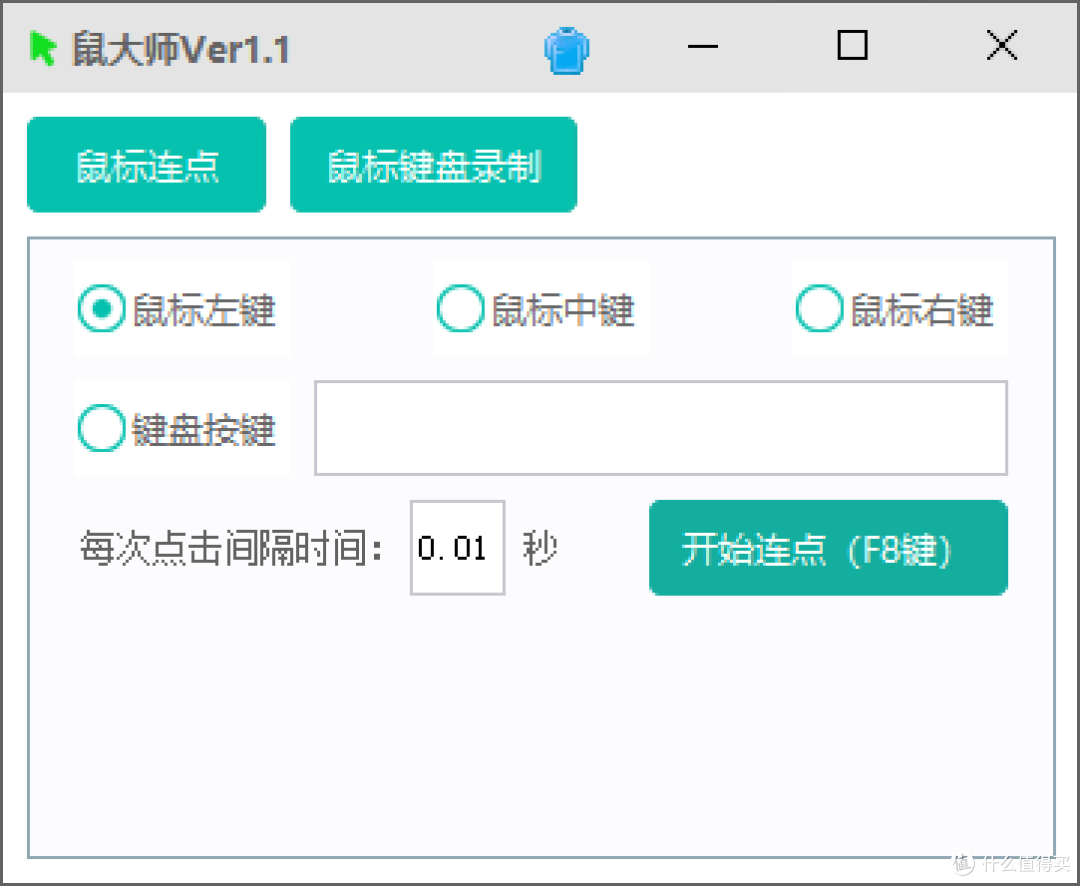Select the 鼠标中键 radio option

(x=535, y=309)
